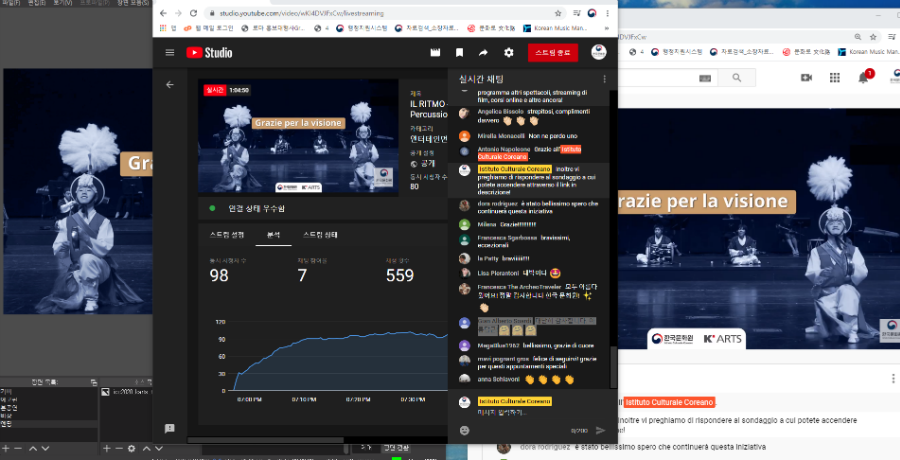Switch to the 스트림 설정 tab
900x460 pixels.
coord(227,235)
